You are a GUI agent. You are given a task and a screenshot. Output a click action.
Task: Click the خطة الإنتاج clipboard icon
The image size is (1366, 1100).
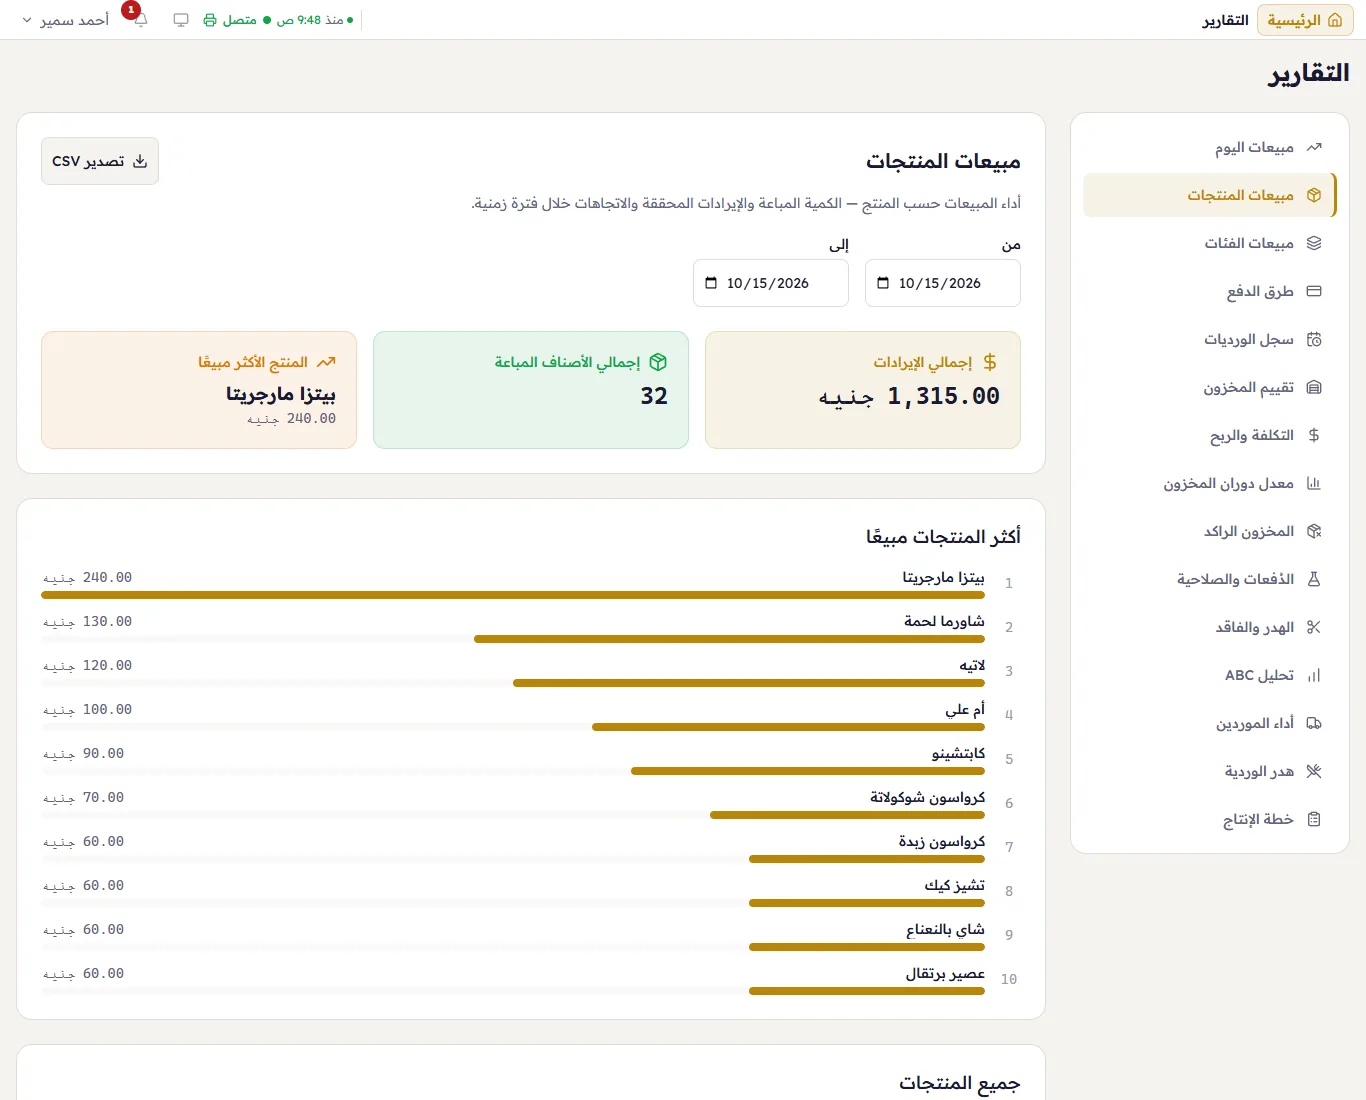pyautogui.click(x=1314, y=819)
